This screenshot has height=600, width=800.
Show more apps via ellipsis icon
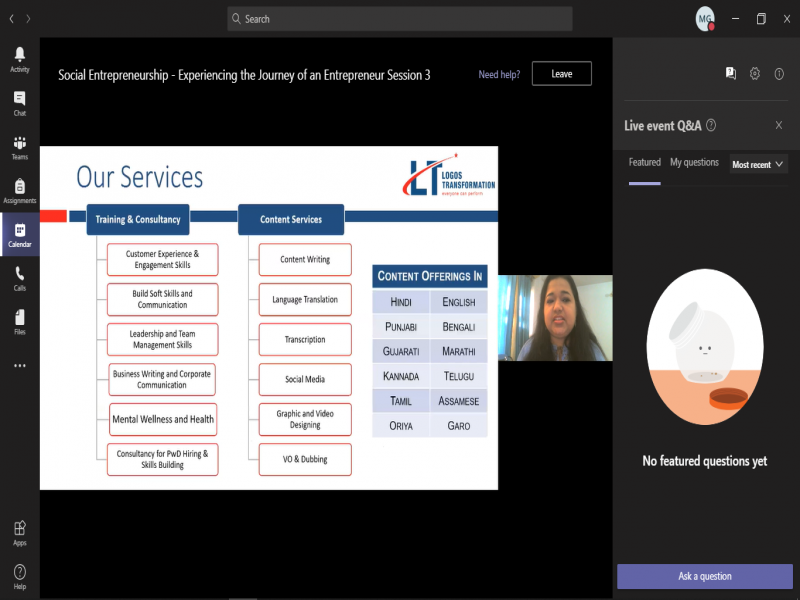click(x=19, y=366)
